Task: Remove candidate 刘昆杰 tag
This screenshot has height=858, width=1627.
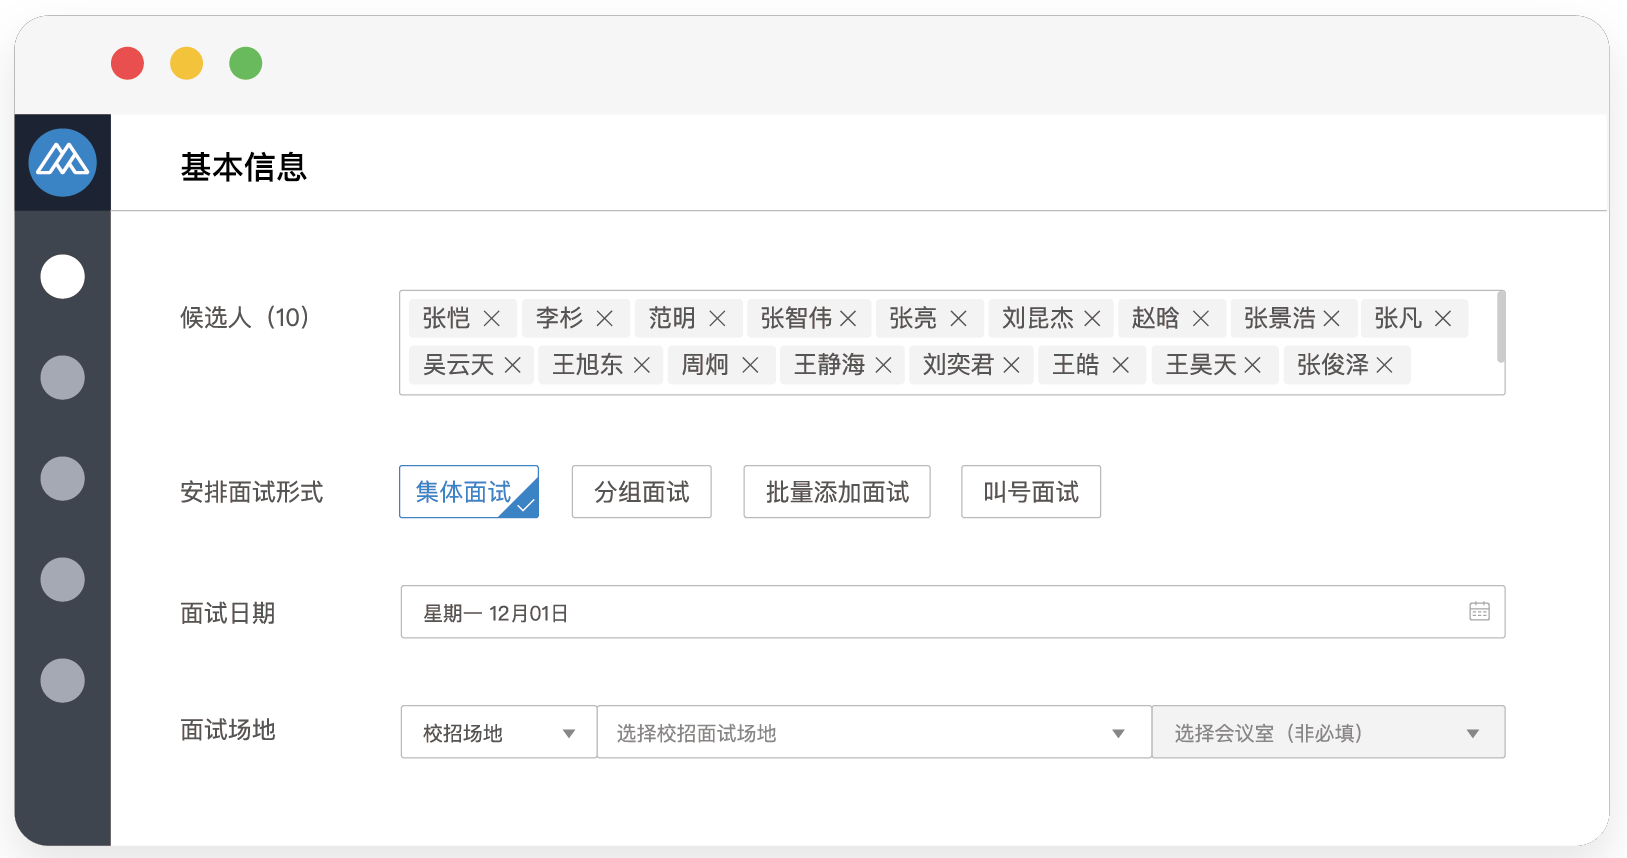Action: 1092,318
